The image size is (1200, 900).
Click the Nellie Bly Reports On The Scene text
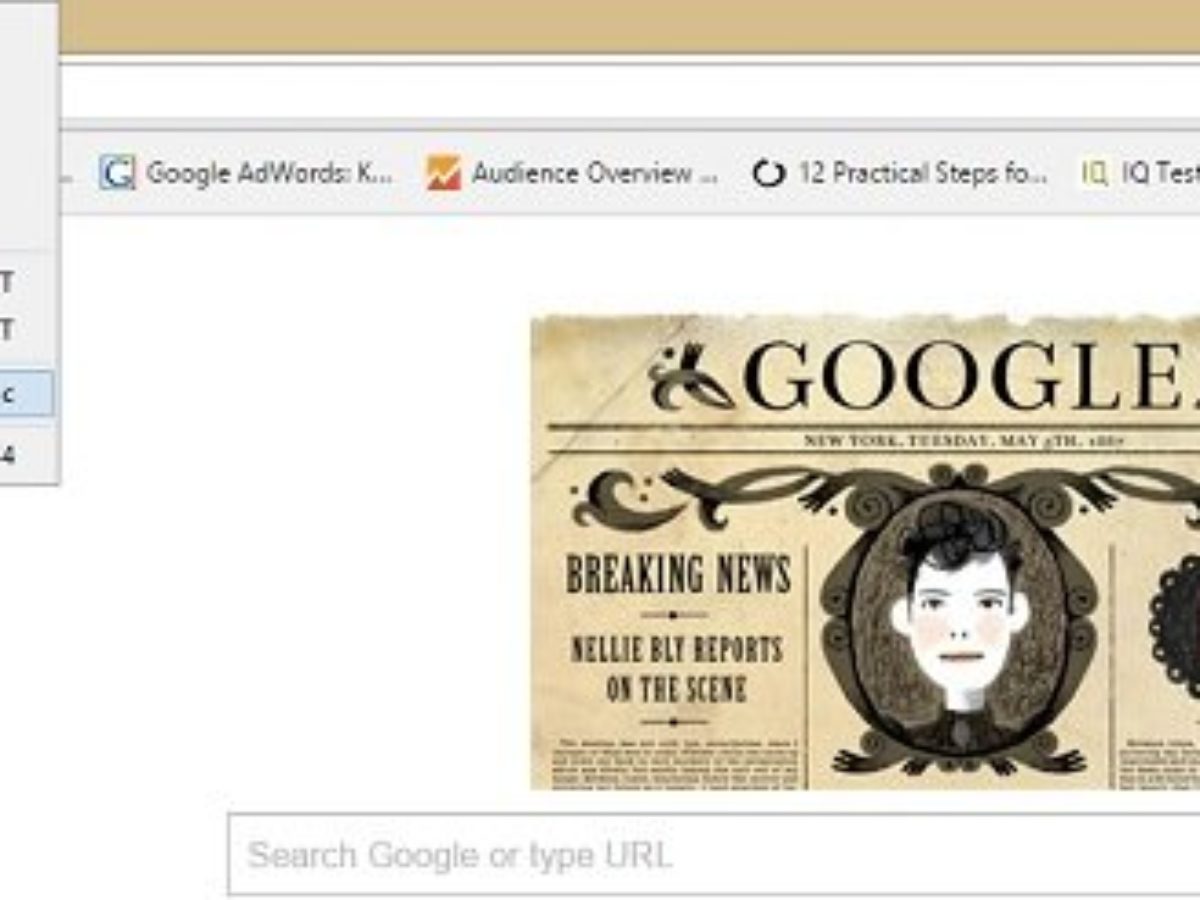[x=676, y=668]
